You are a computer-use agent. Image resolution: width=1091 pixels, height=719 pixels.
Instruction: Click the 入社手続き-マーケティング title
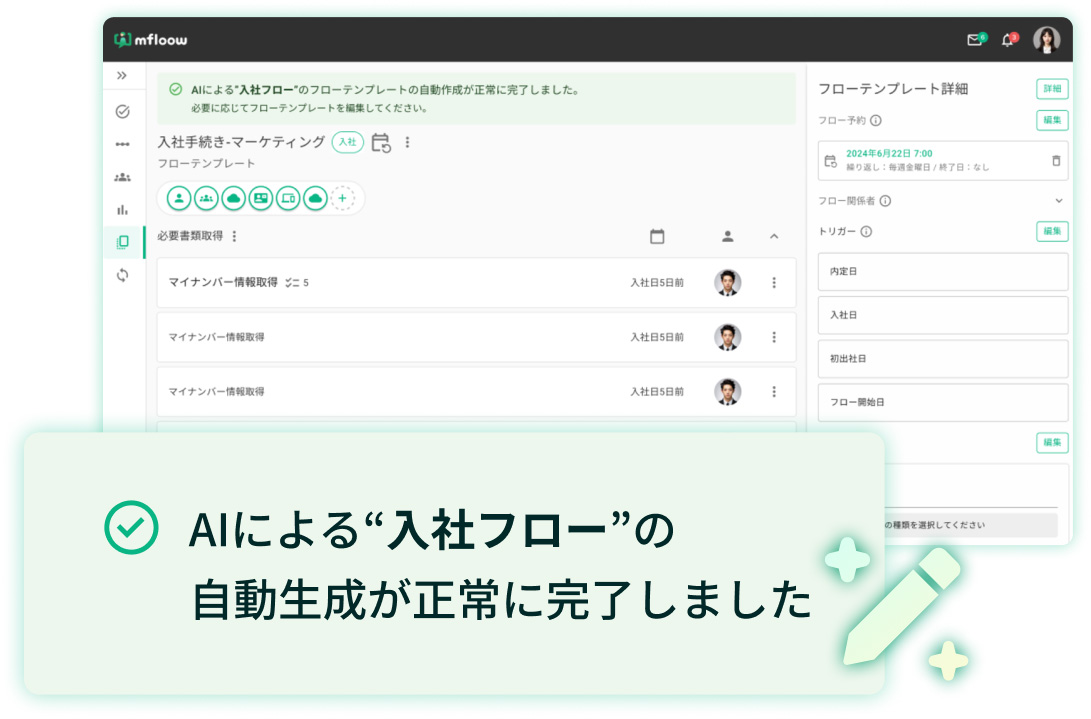click(x=241, y=142)
